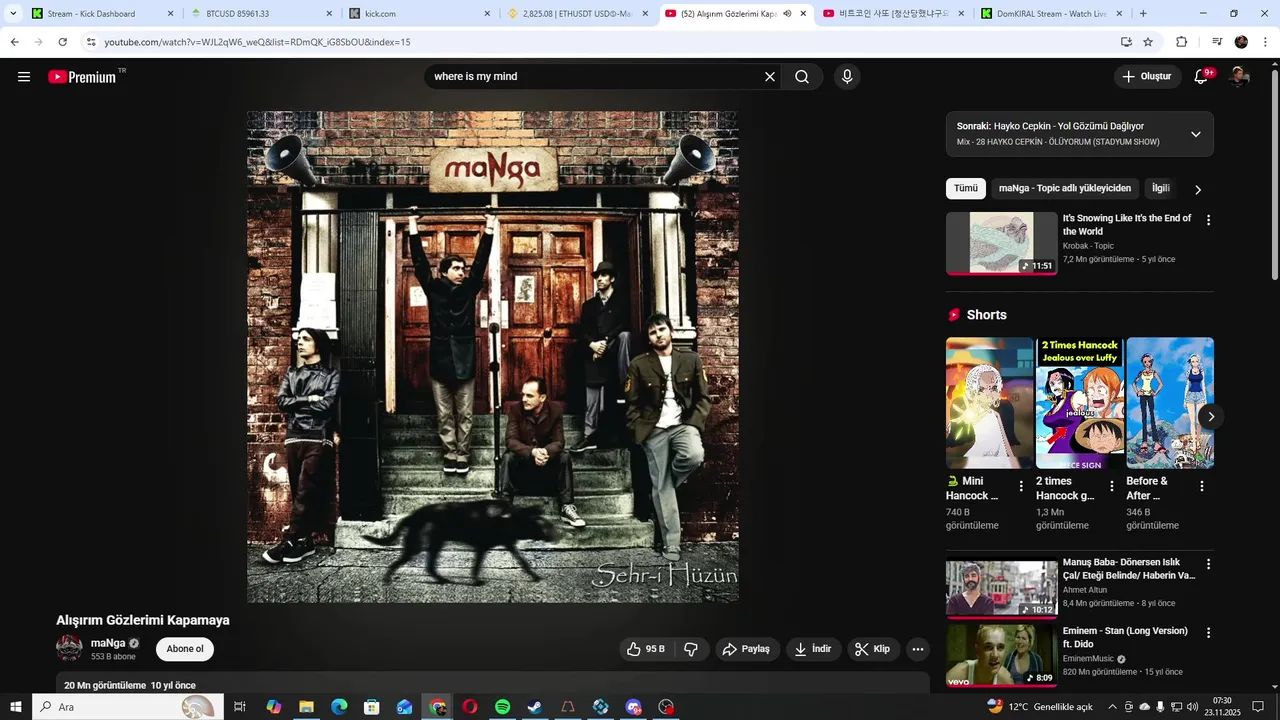Show more filter chips with right arrow

[x=1198, y=189]
